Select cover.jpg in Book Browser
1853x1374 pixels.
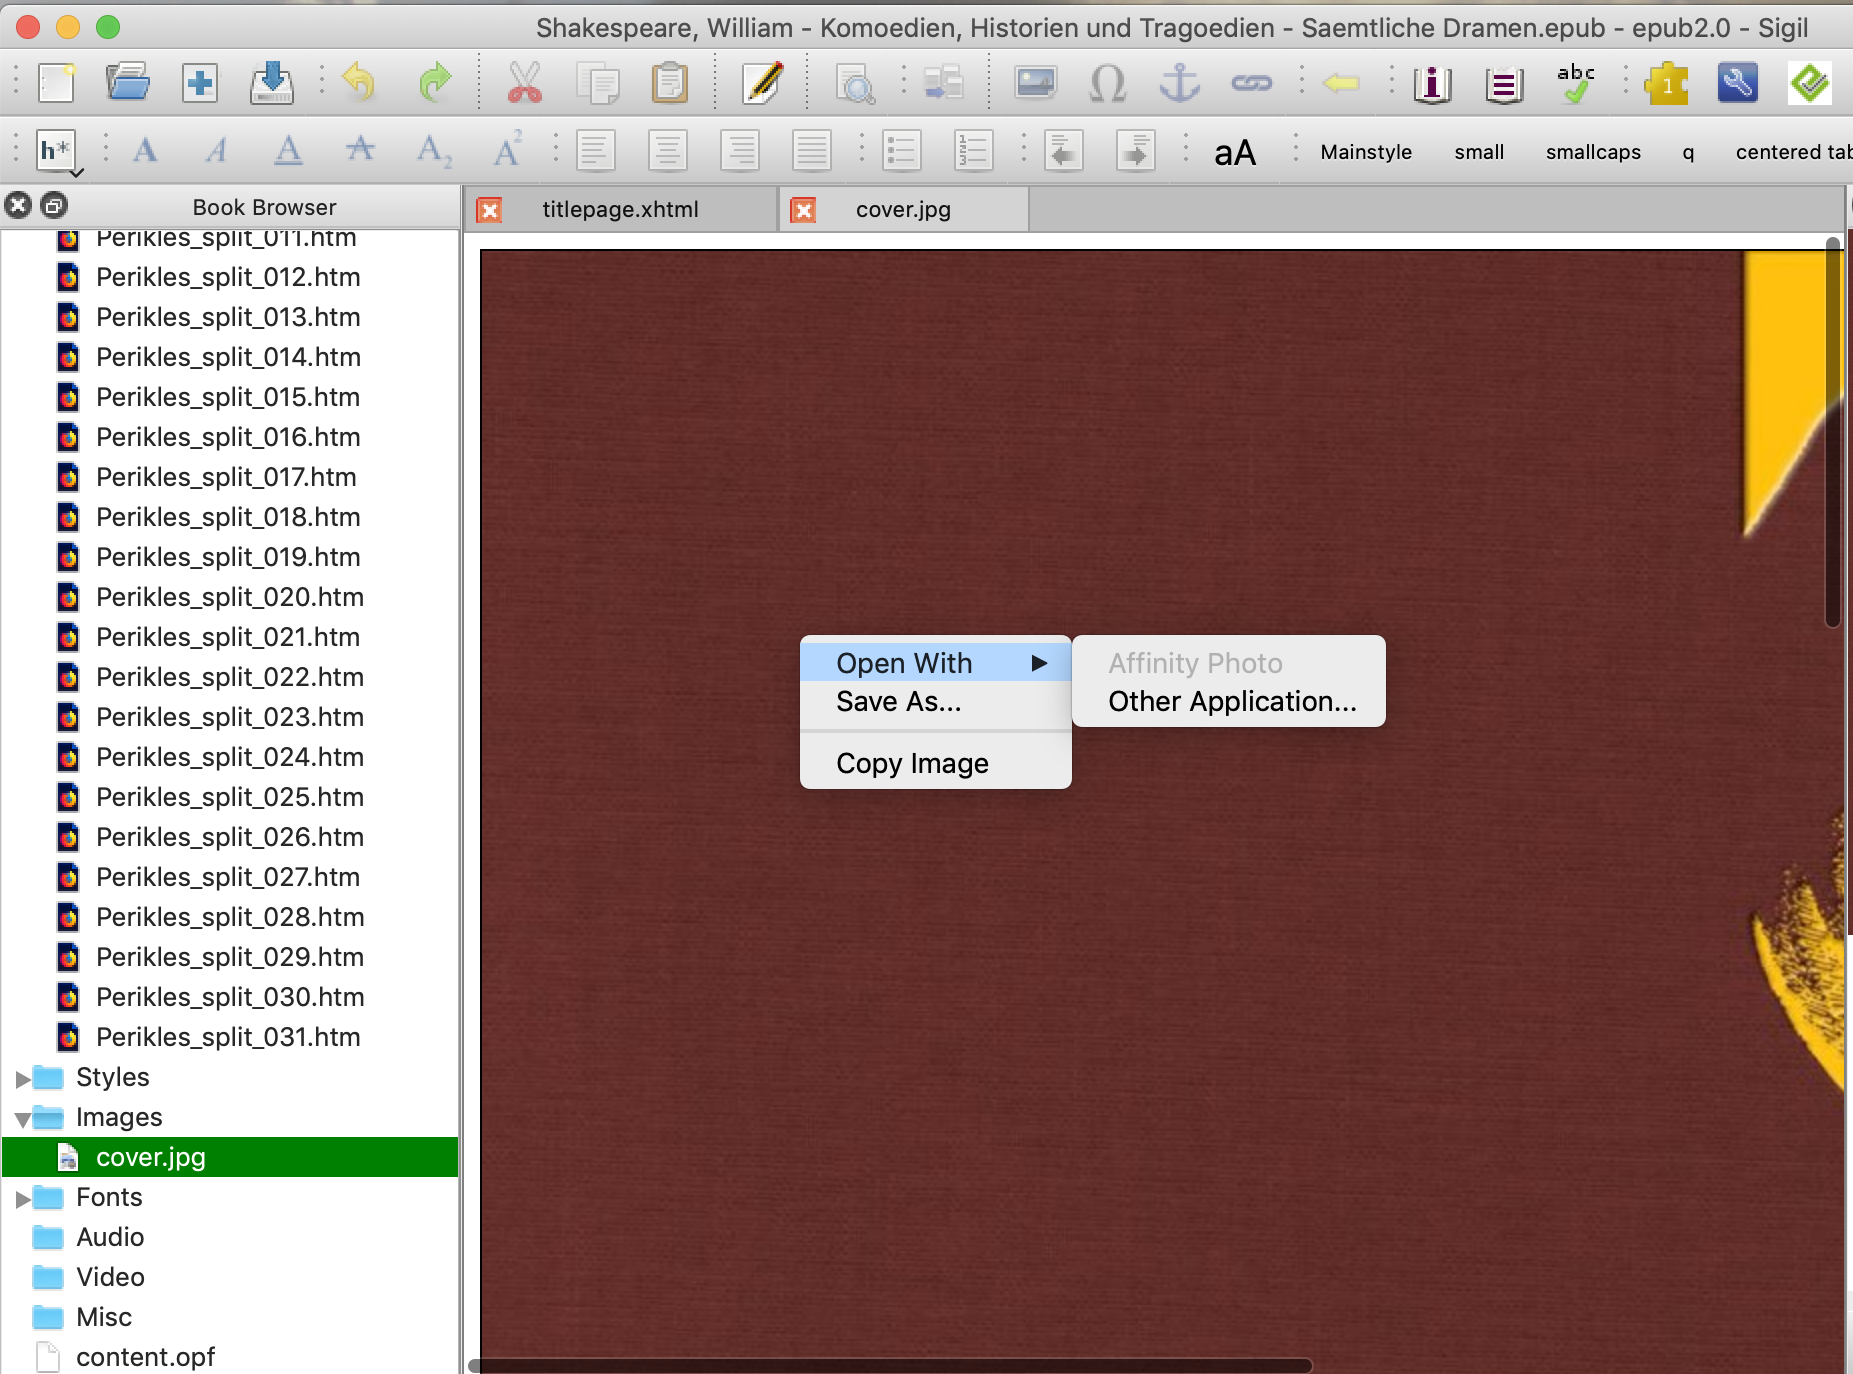tap(230, 1157)
